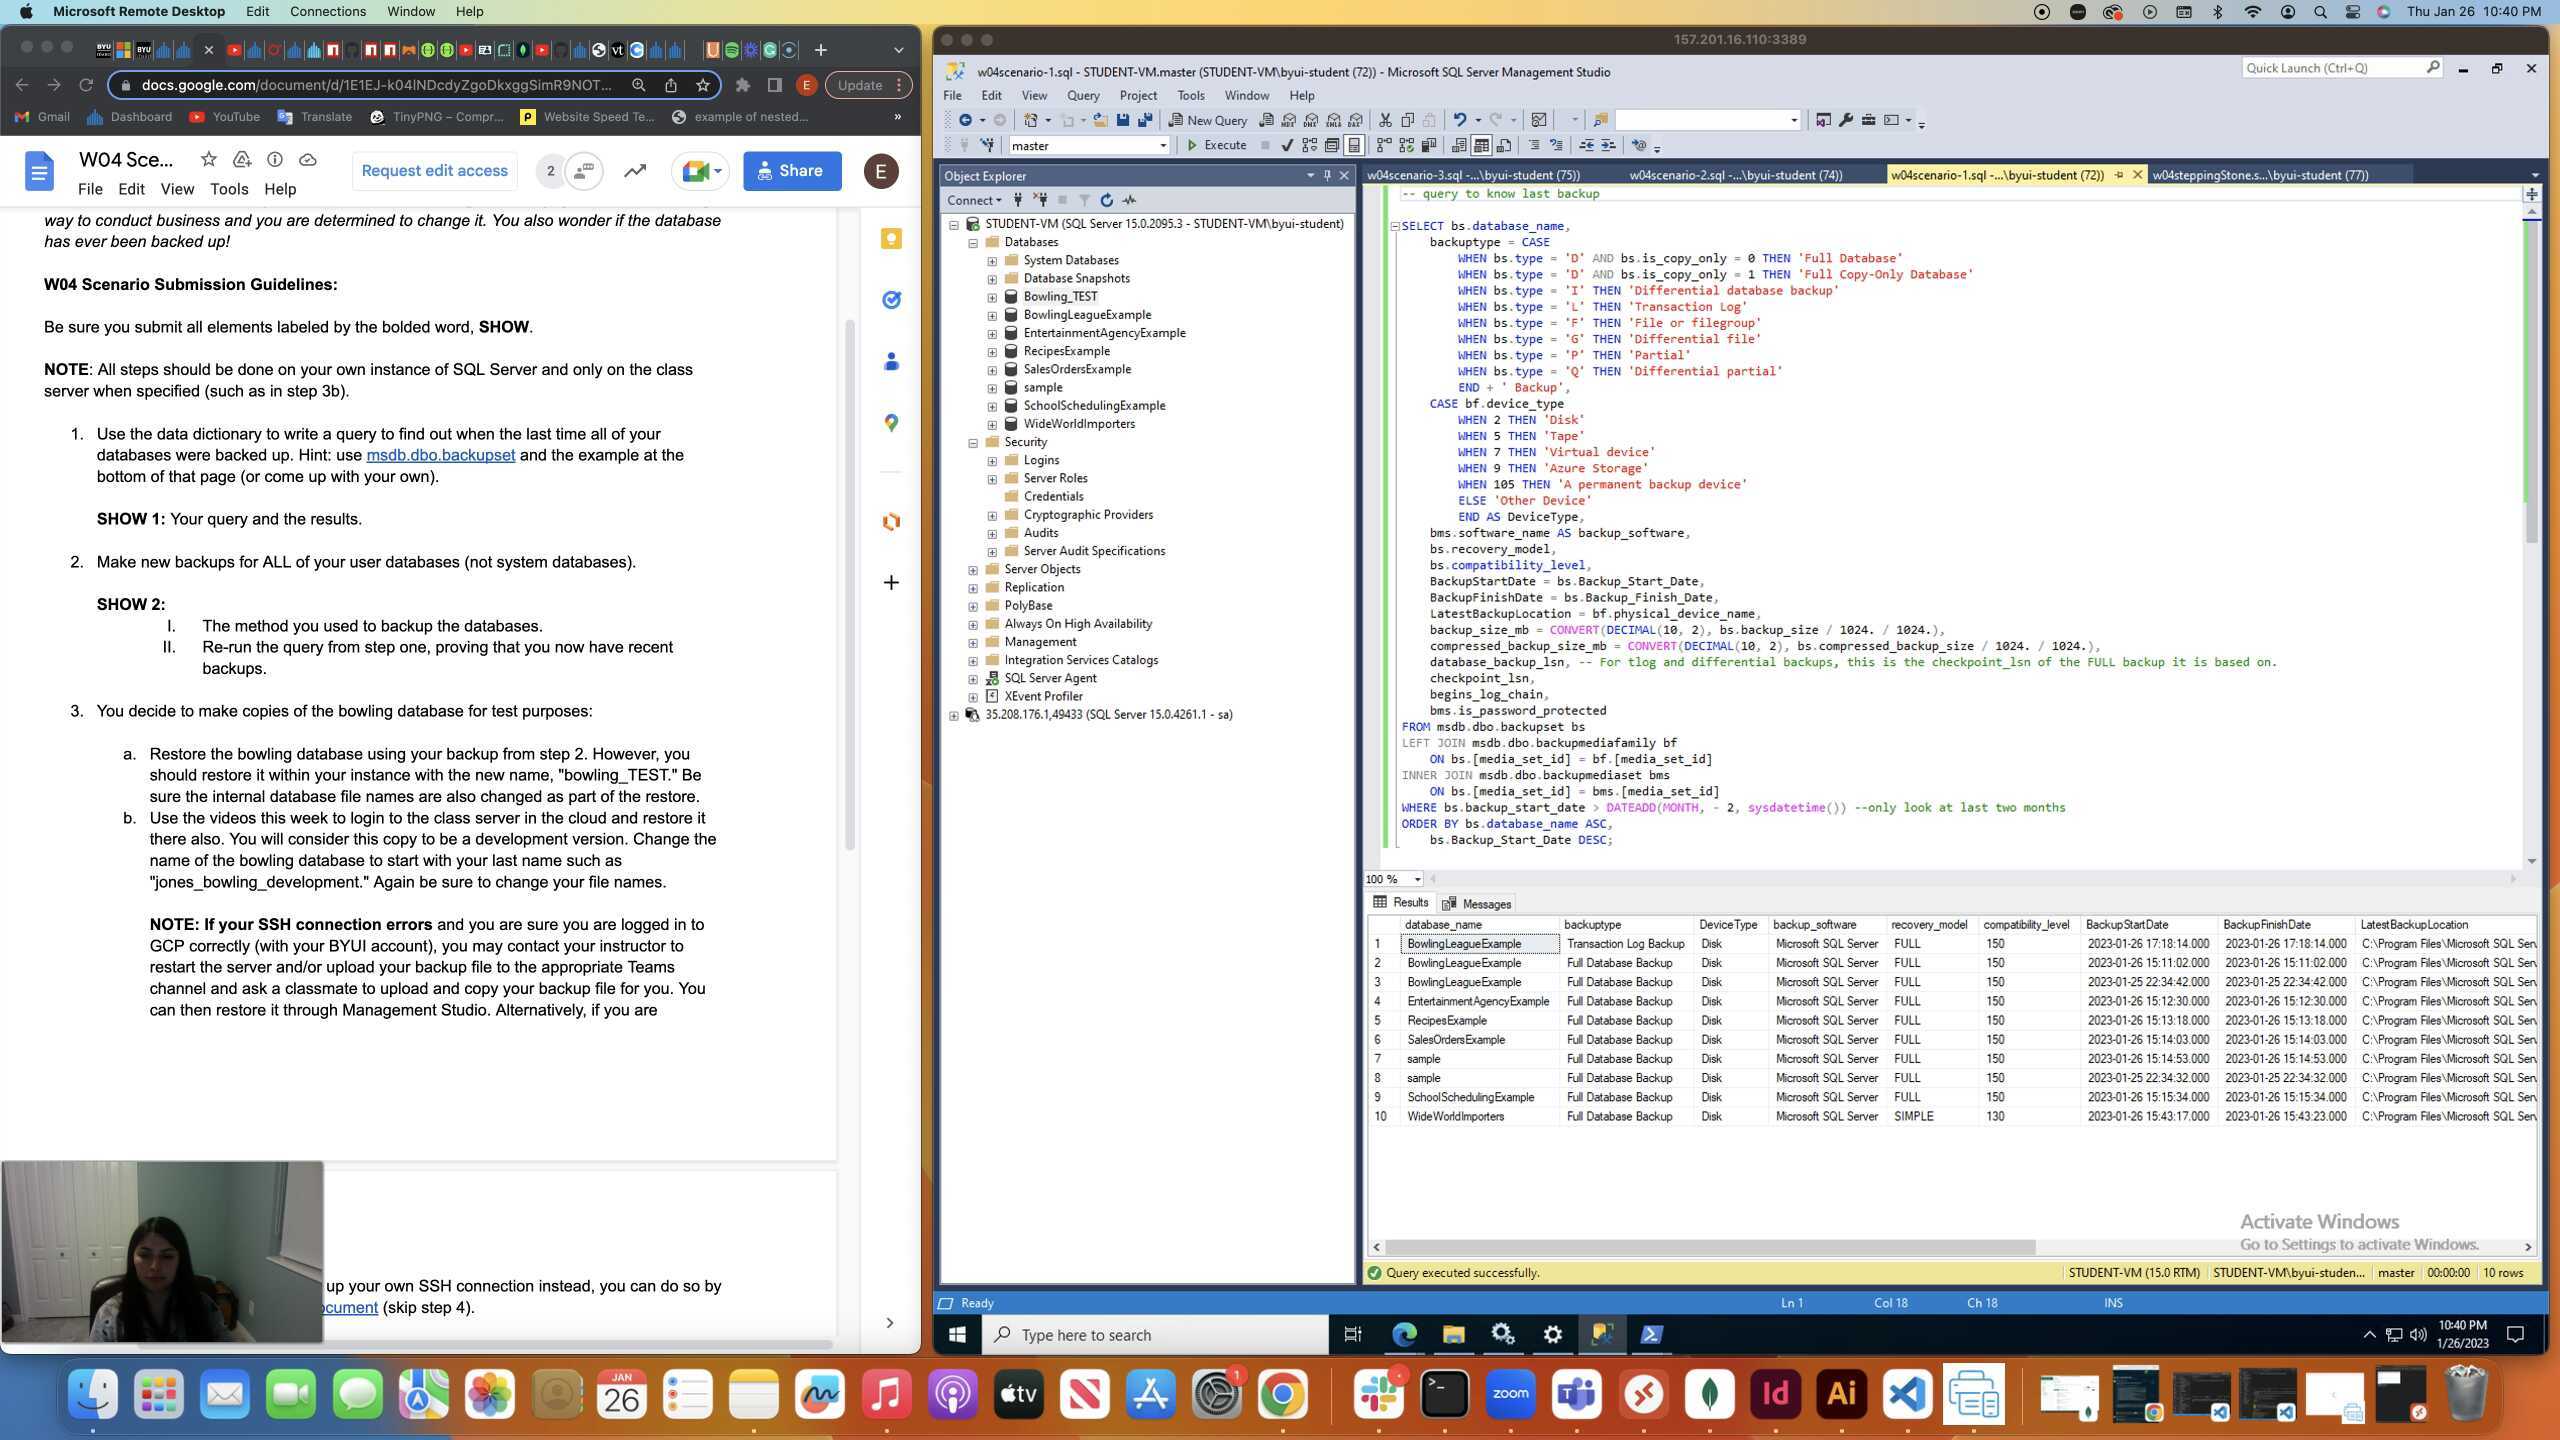Refresh the Object Explorer tree
The width and height of the screenshot is (2560, 1440).
[x=1106, y=200]
